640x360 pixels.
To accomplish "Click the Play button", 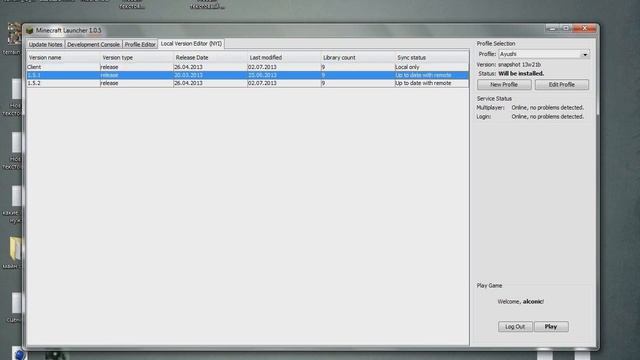I will 551,327.
